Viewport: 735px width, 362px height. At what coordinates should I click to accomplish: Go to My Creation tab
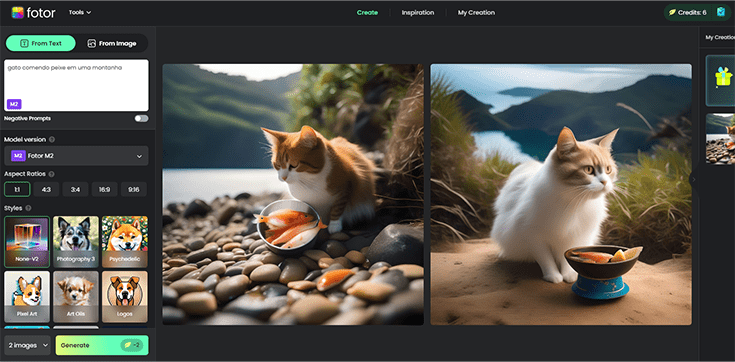476,13
